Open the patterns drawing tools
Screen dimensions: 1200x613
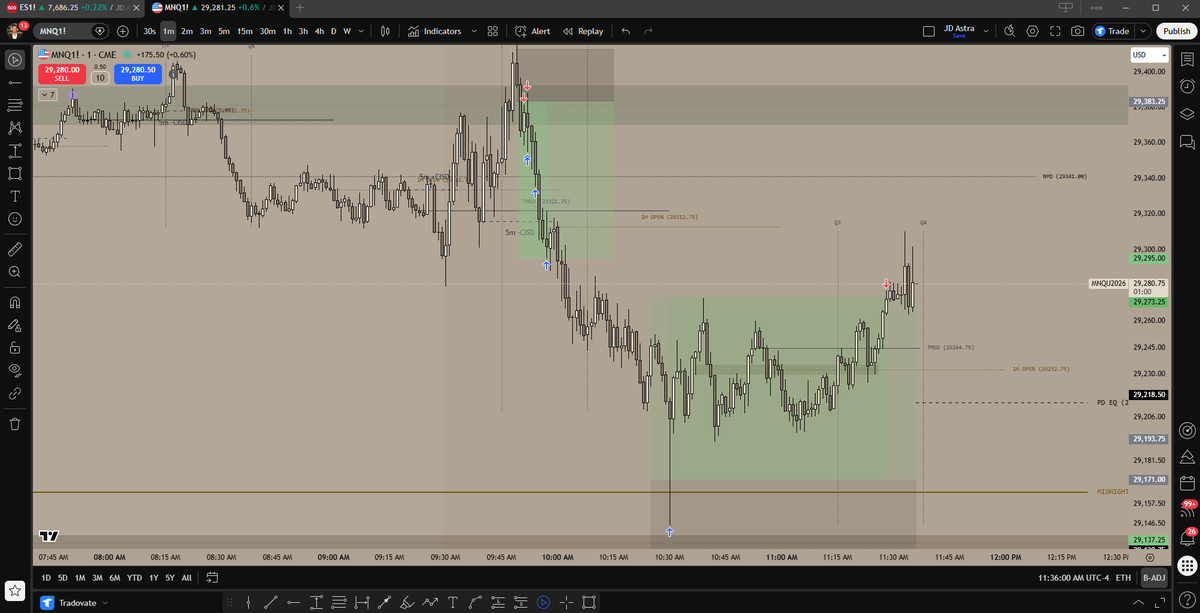pos(15,127)
